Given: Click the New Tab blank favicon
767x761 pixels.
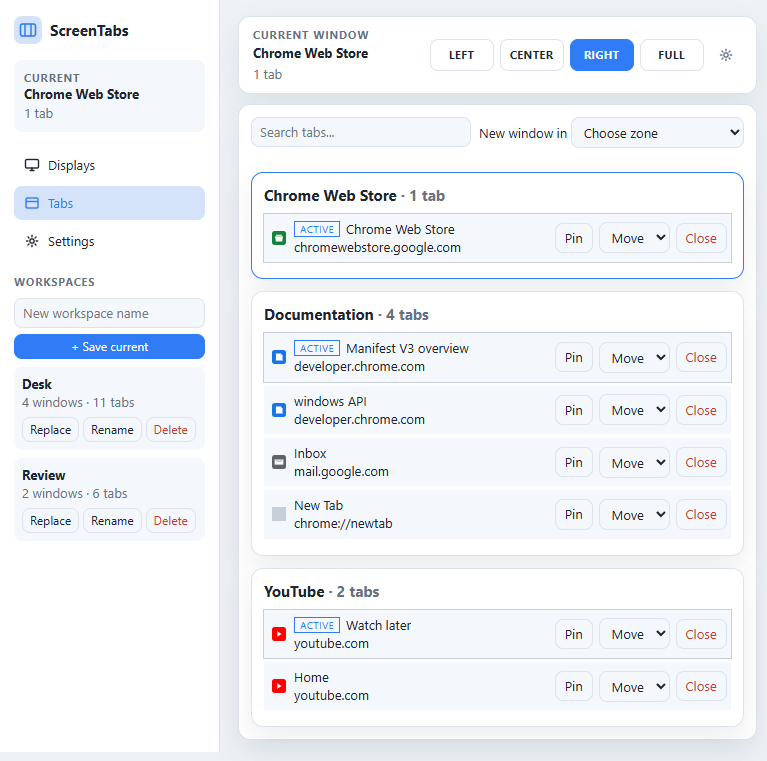Looking at the screenshot, I should tap(279, 514).
